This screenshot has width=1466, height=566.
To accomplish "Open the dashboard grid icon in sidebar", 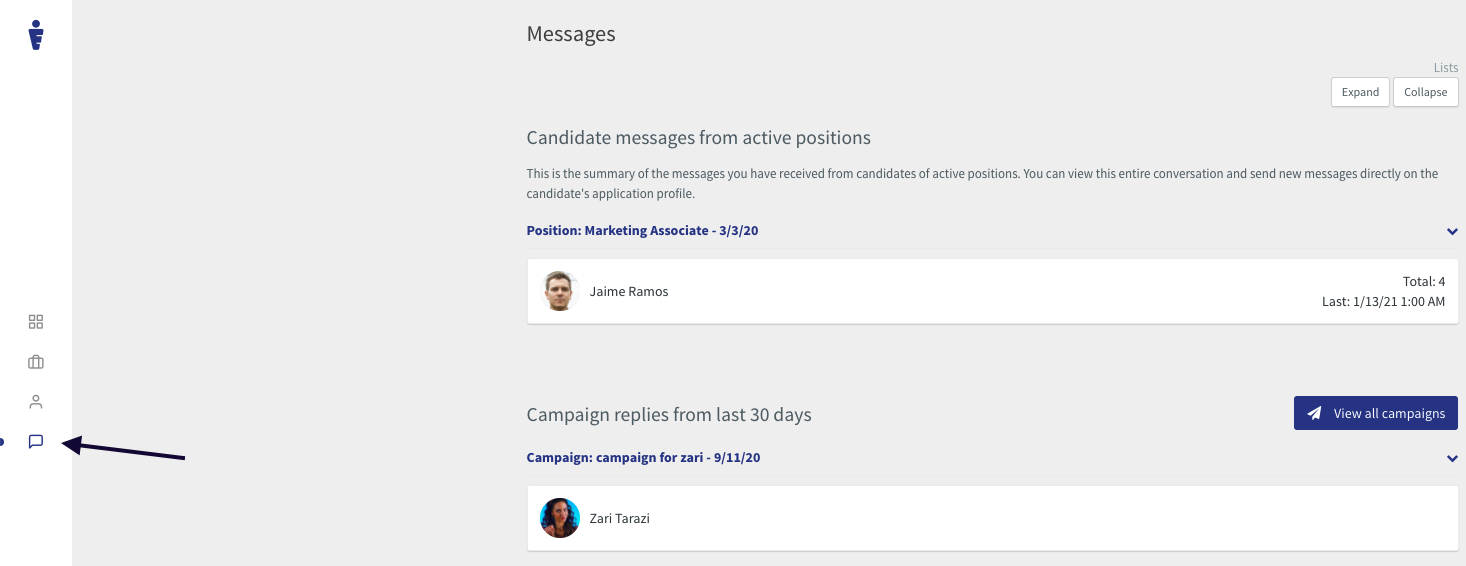I will pyautogui.click(x=36, y=322).
